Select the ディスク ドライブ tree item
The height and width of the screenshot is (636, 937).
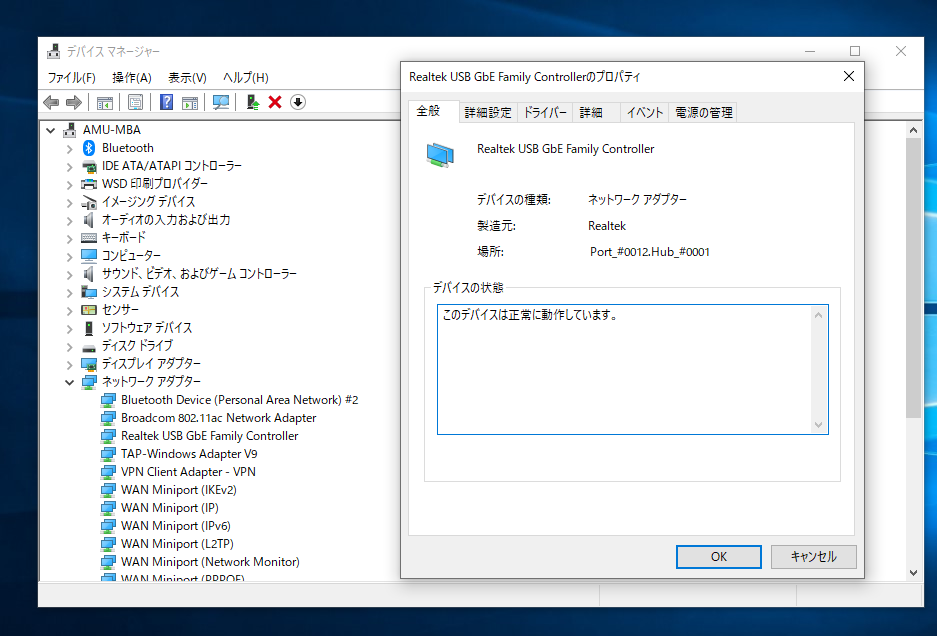[x=137, y=345]
